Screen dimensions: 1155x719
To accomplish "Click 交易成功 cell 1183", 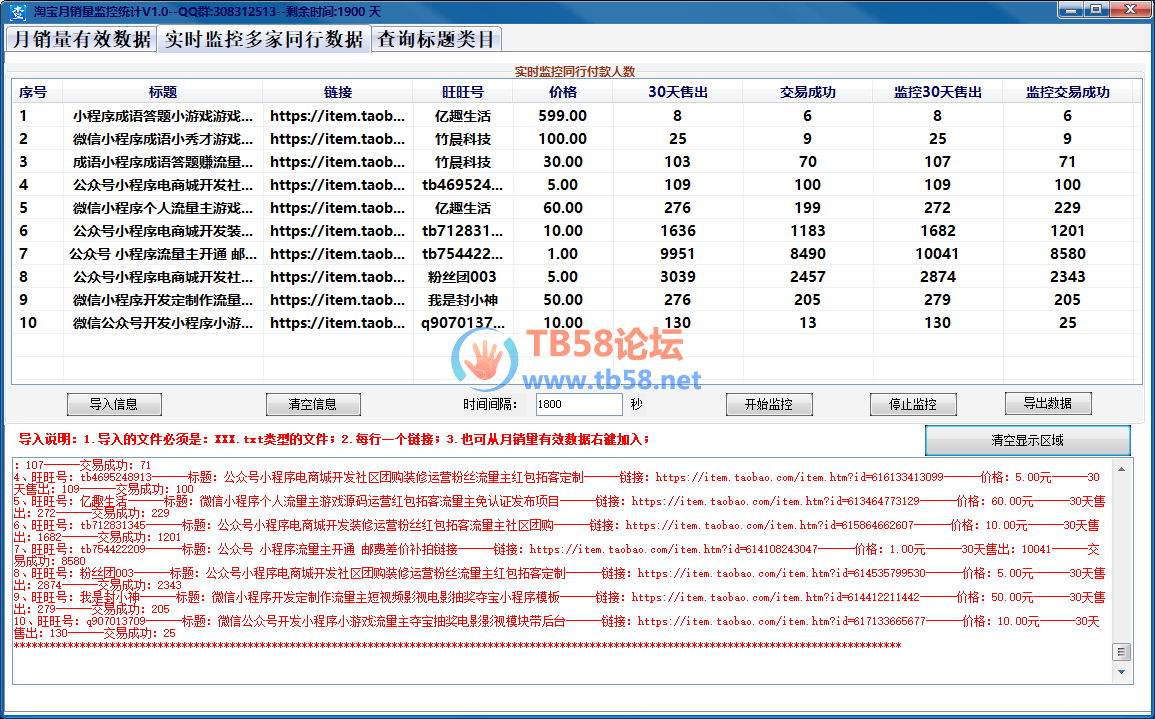I will point(807,231).
